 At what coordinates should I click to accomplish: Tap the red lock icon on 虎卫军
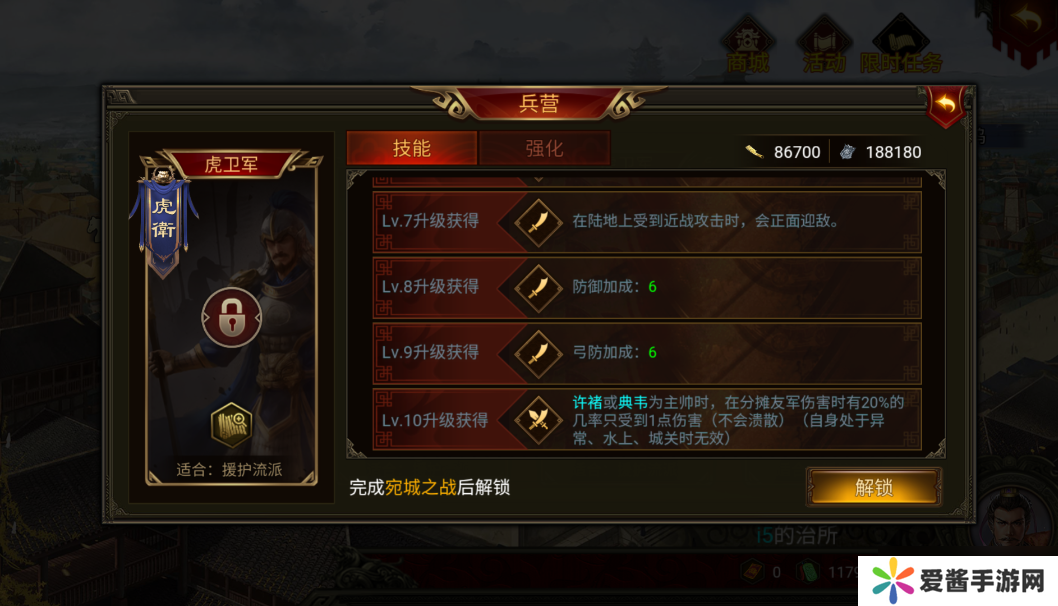(231, 318)
